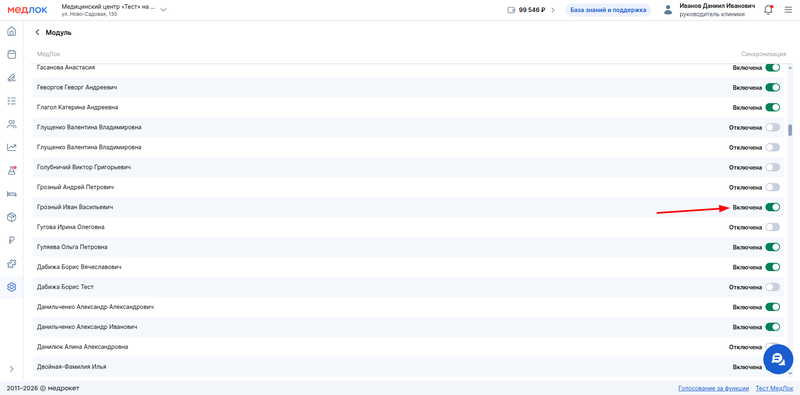
Task: Open the warehouse box icon in sidebar
Action: tap(11, 217)
